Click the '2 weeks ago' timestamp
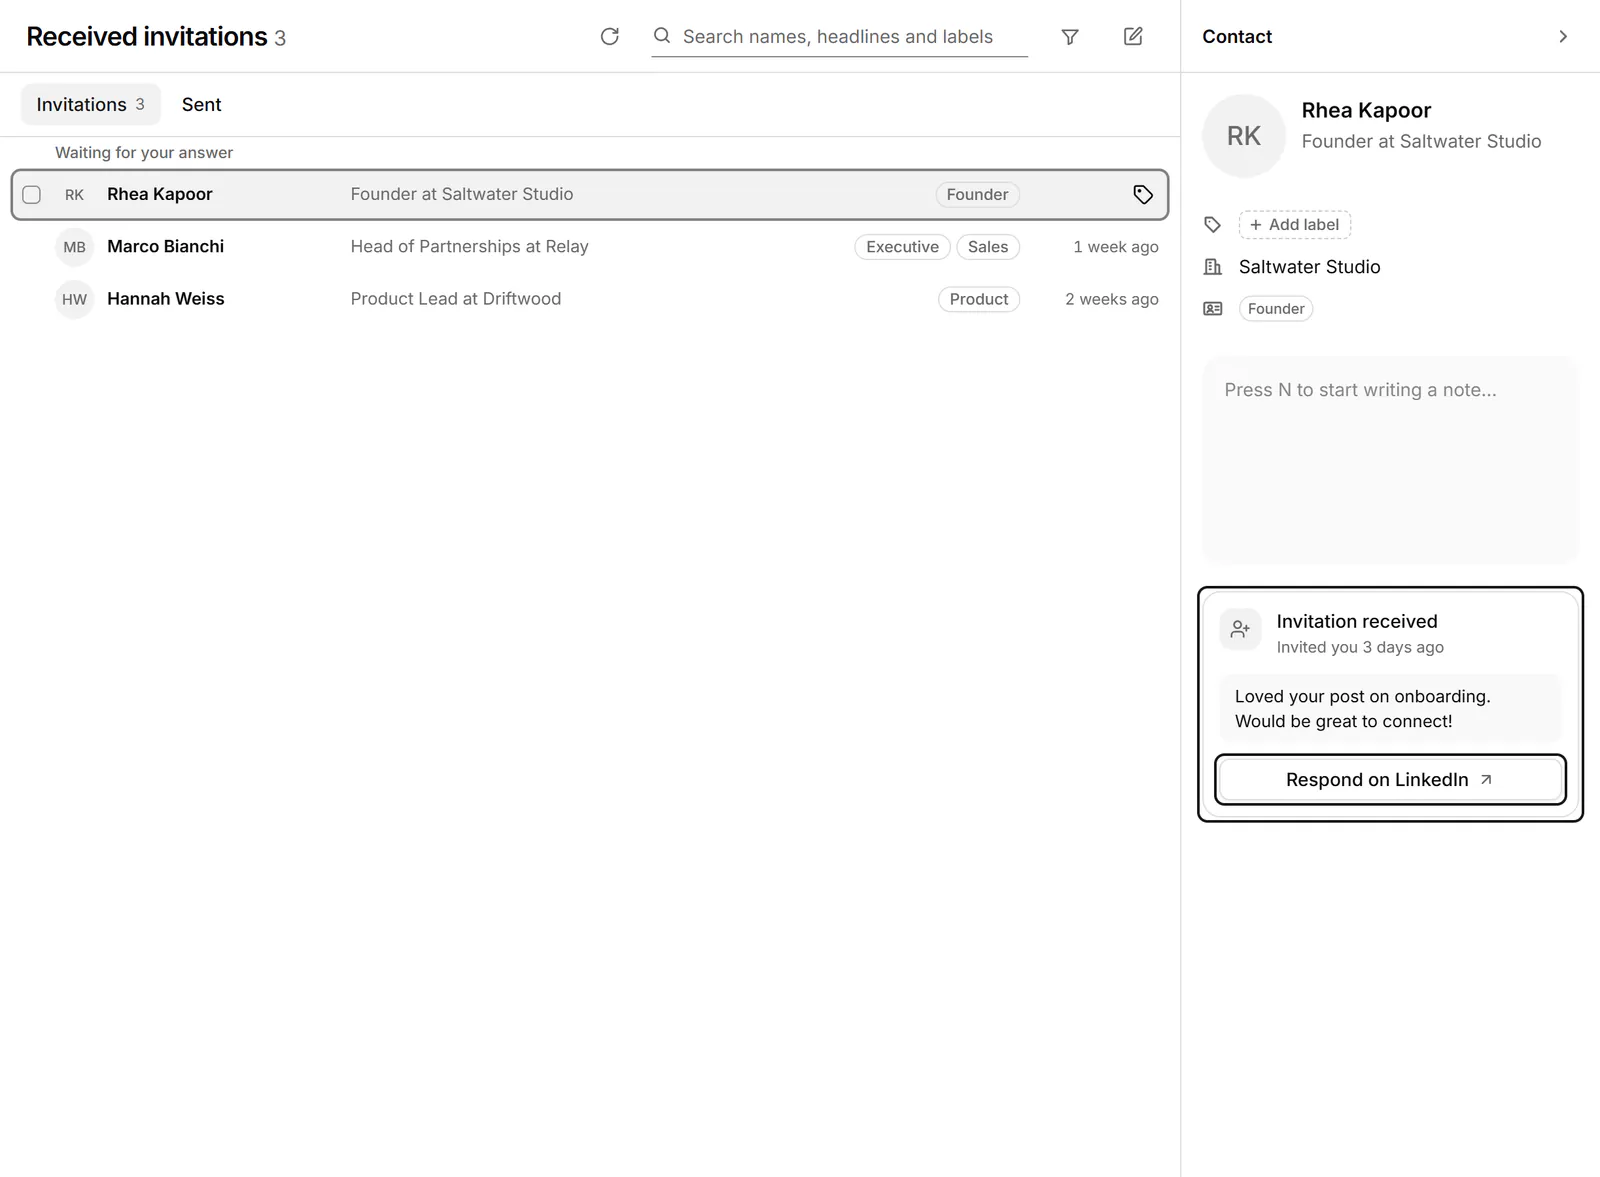The width and height of the screenshot is (1600, 1177). [1112, 299]
